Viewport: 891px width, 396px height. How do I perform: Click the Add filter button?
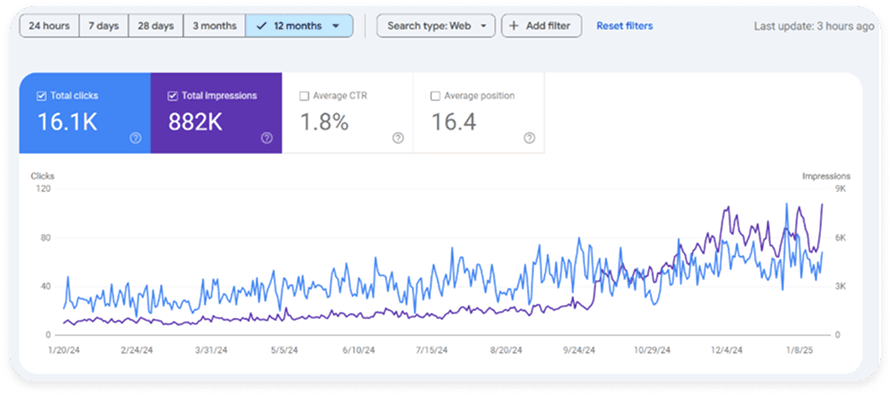point(542,26)
